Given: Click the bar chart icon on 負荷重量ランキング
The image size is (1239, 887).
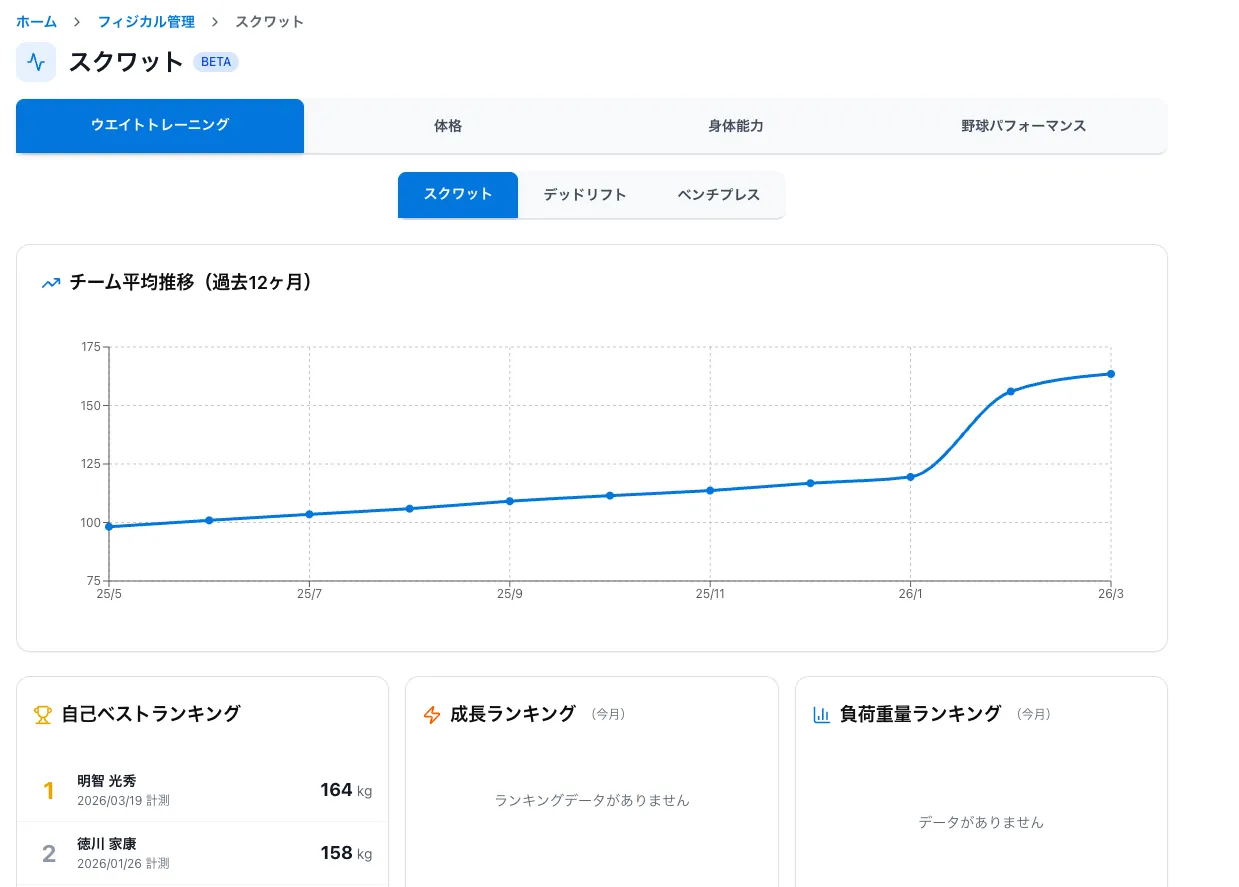Looking at the screenshot, I should (x=821, y=714).
